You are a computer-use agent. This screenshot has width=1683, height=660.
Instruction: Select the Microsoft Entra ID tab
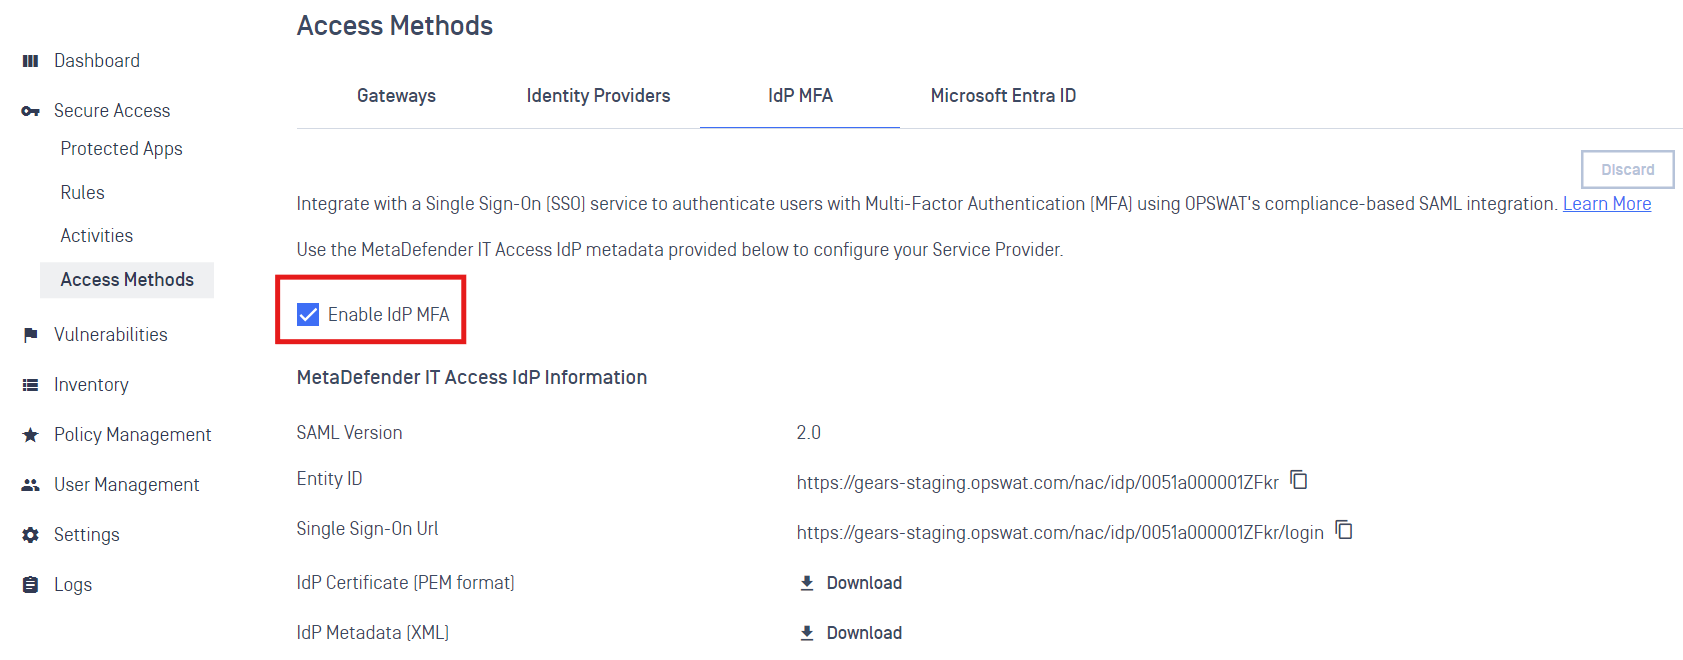click(1003, 96)
